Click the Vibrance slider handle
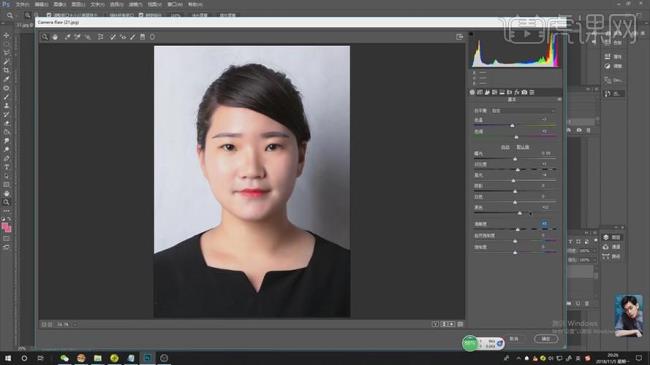Image resolution: width=650 pixels, height=365 pixels. click(515, 241)
